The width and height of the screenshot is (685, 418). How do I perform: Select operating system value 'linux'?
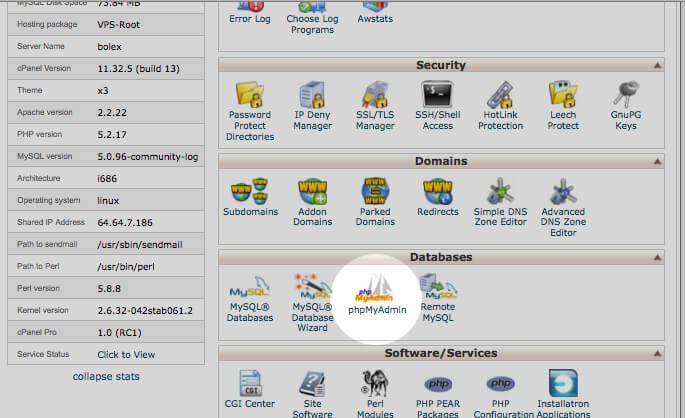click(x=108, y=200)
